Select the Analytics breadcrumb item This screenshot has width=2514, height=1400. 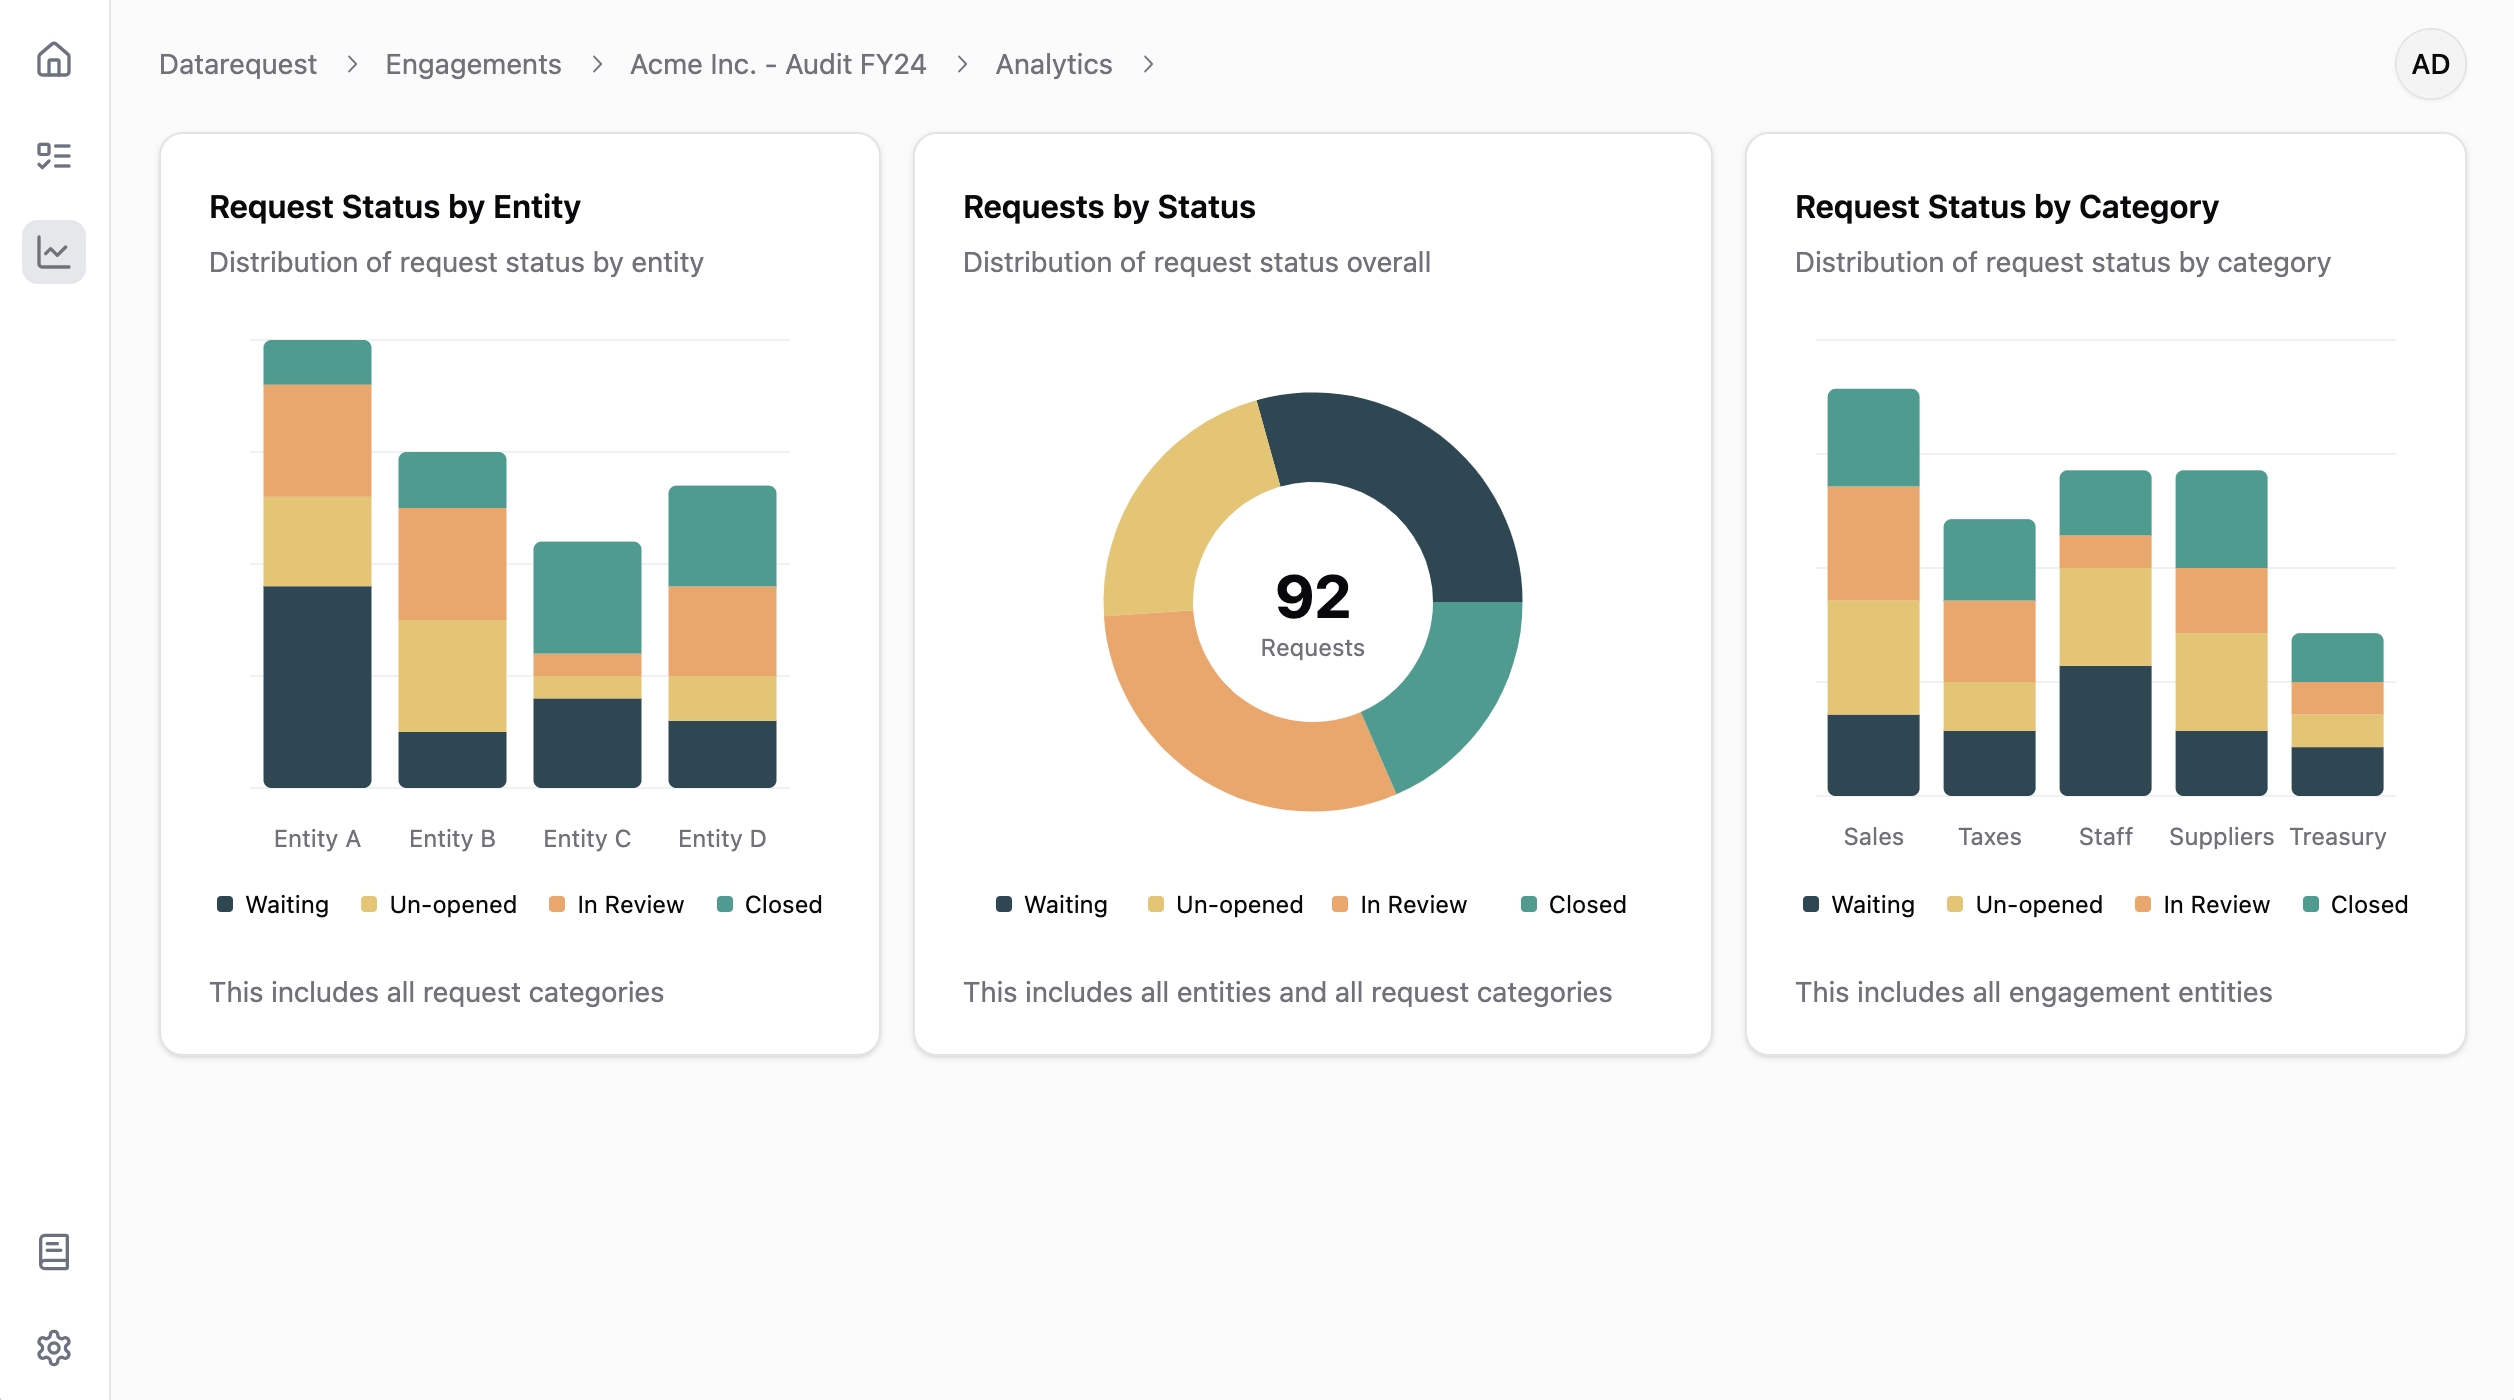[1053, 64]
